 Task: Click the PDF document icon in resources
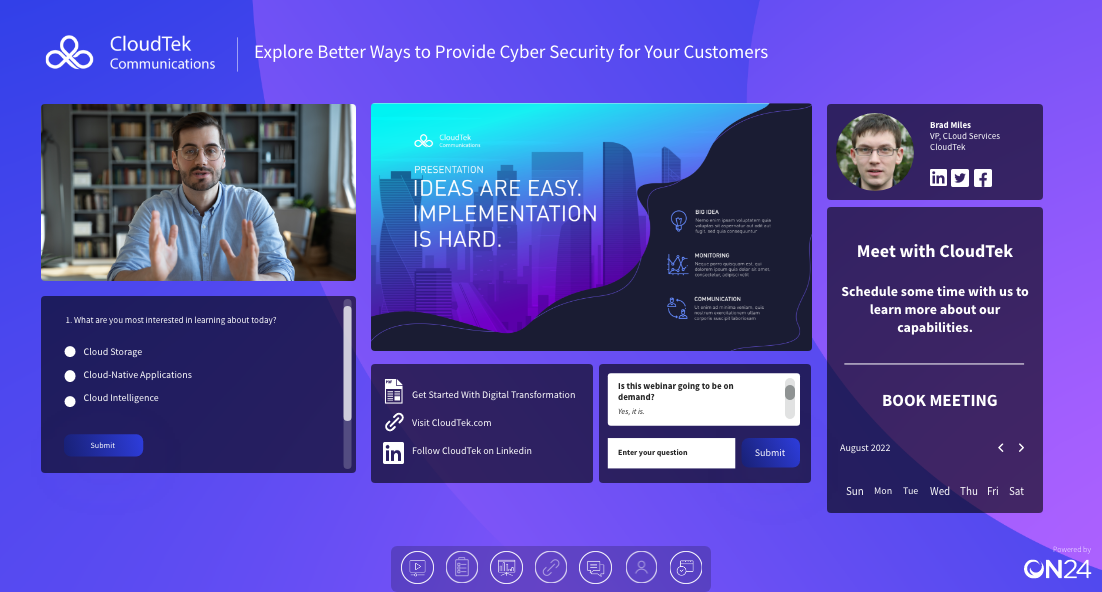click(394, 392)
